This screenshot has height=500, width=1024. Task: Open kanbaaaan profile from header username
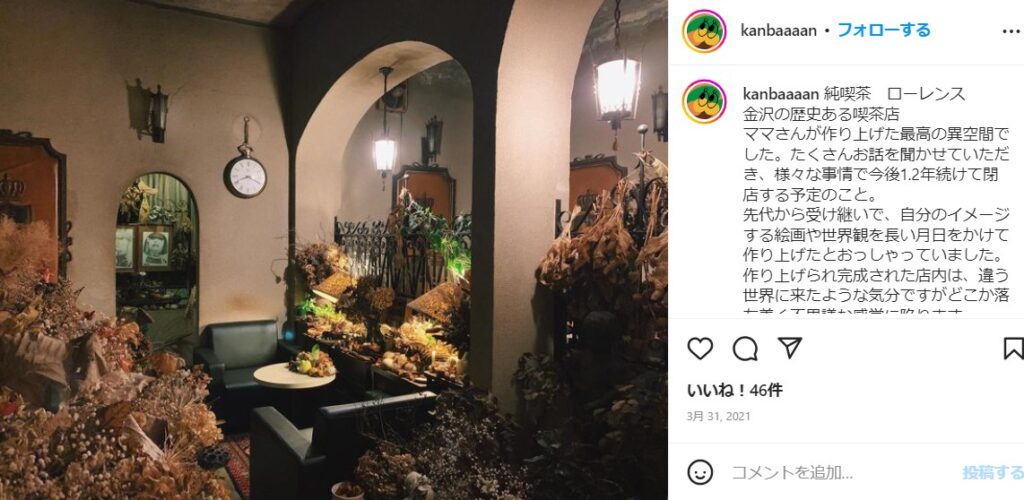(778, 31)
